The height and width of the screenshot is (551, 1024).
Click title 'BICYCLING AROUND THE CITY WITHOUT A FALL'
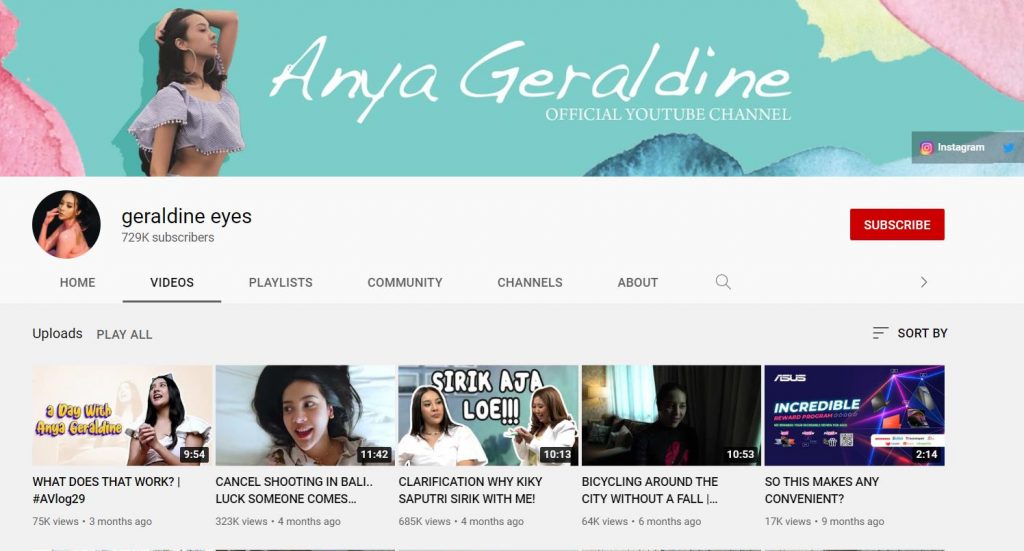click(x=650, y=490)
